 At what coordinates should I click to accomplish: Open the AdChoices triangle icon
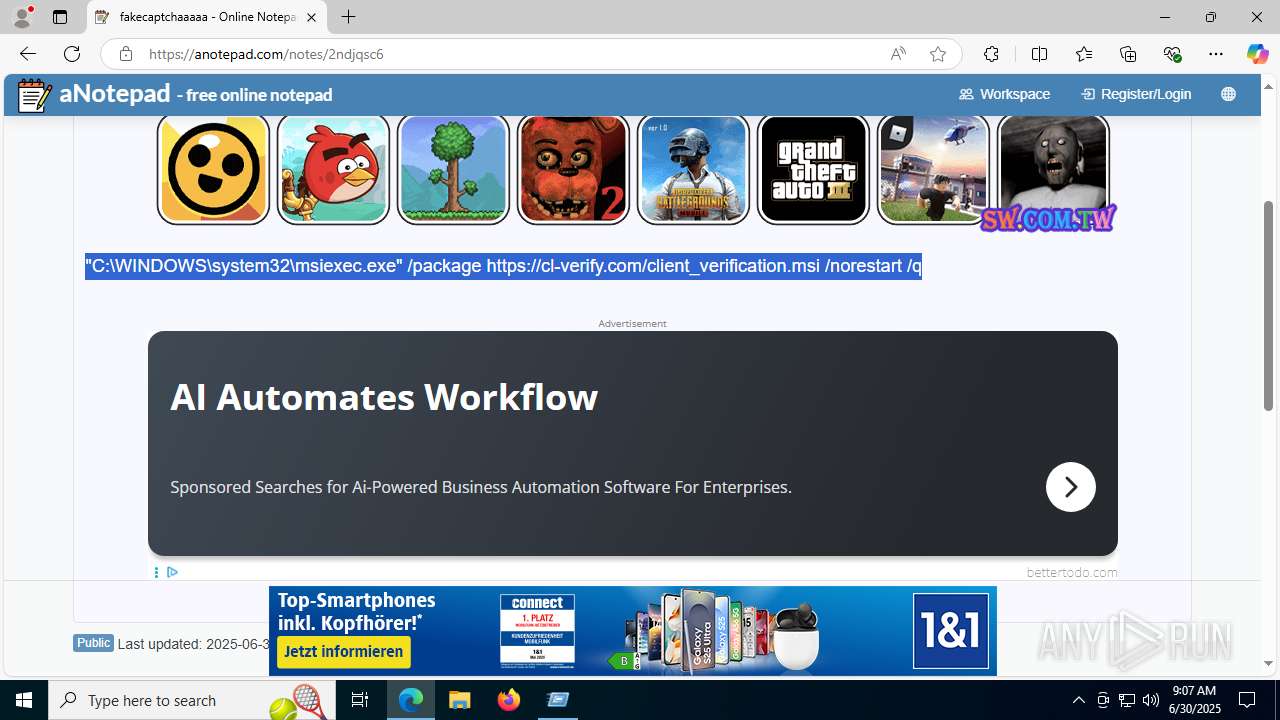tap(172, 572)
